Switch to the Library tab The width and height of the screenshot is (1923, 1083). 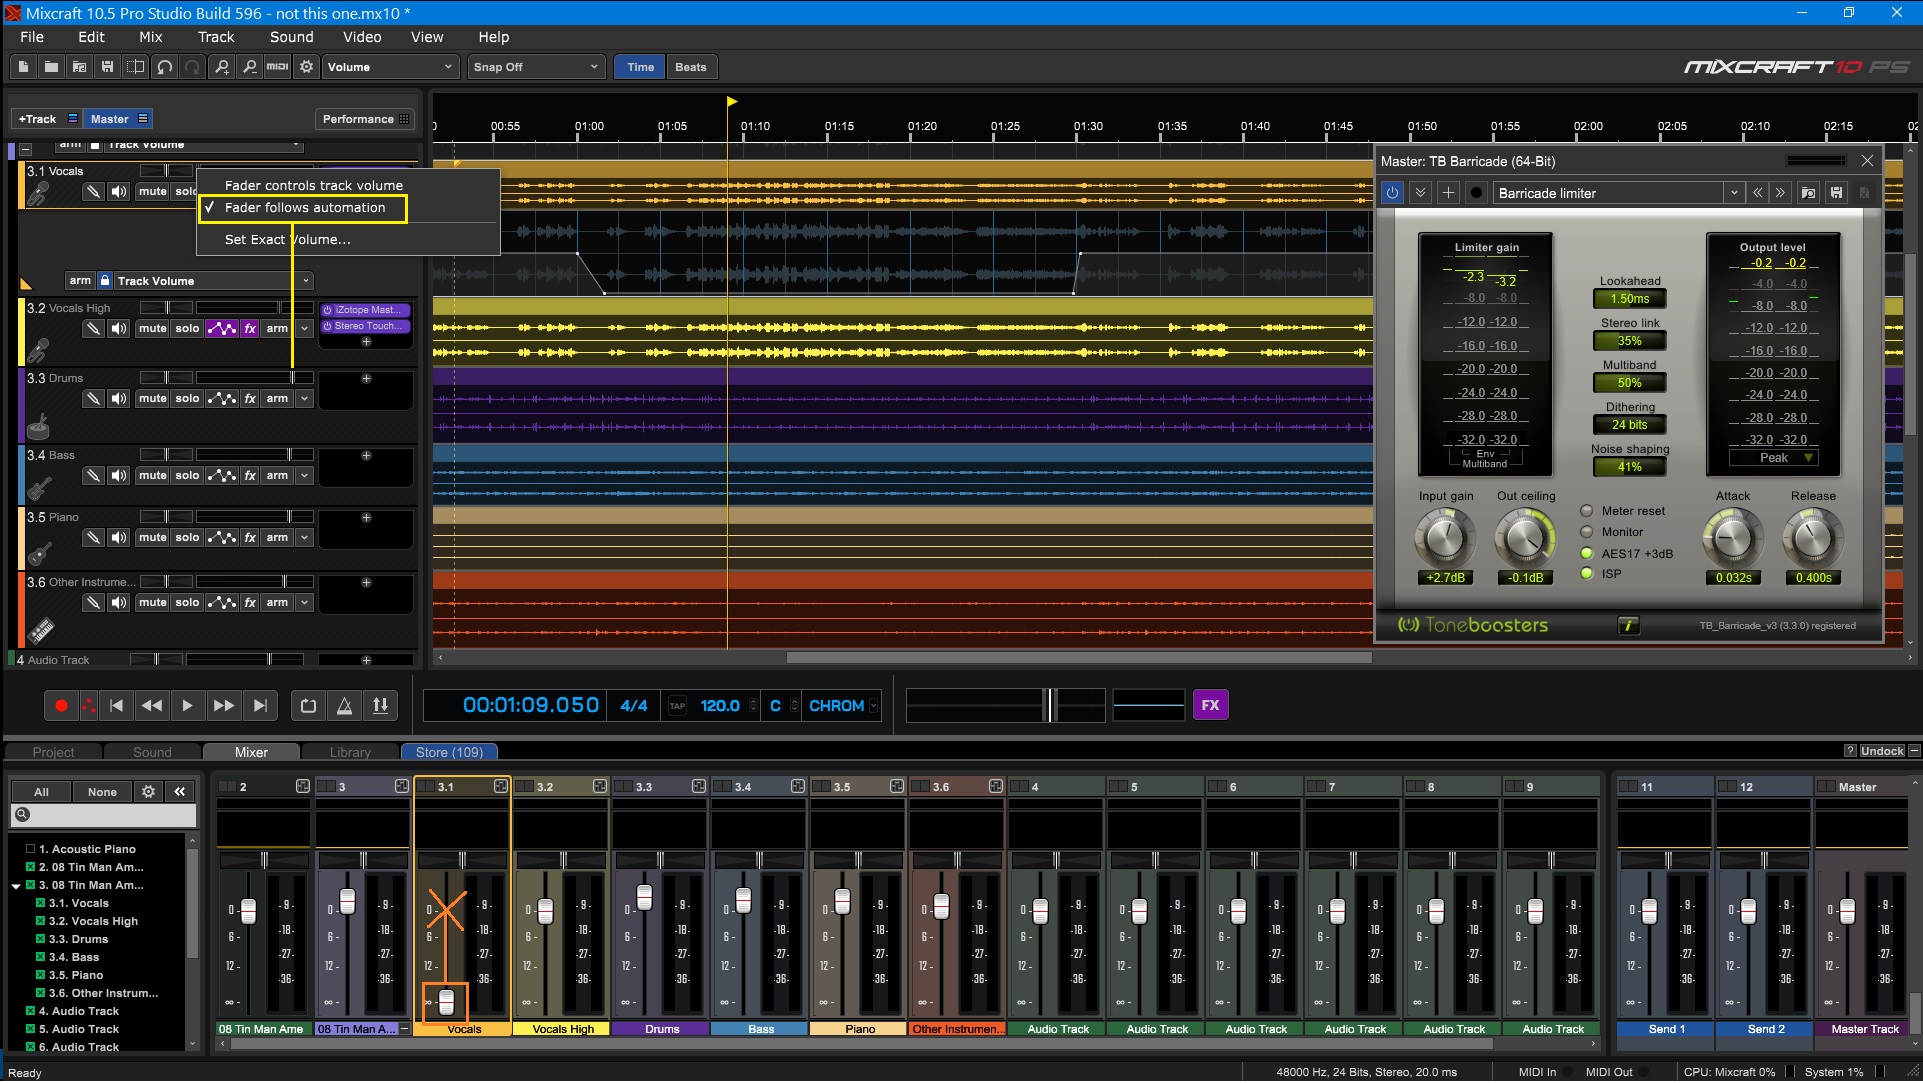pyautogui.click(x=350, y=752)
